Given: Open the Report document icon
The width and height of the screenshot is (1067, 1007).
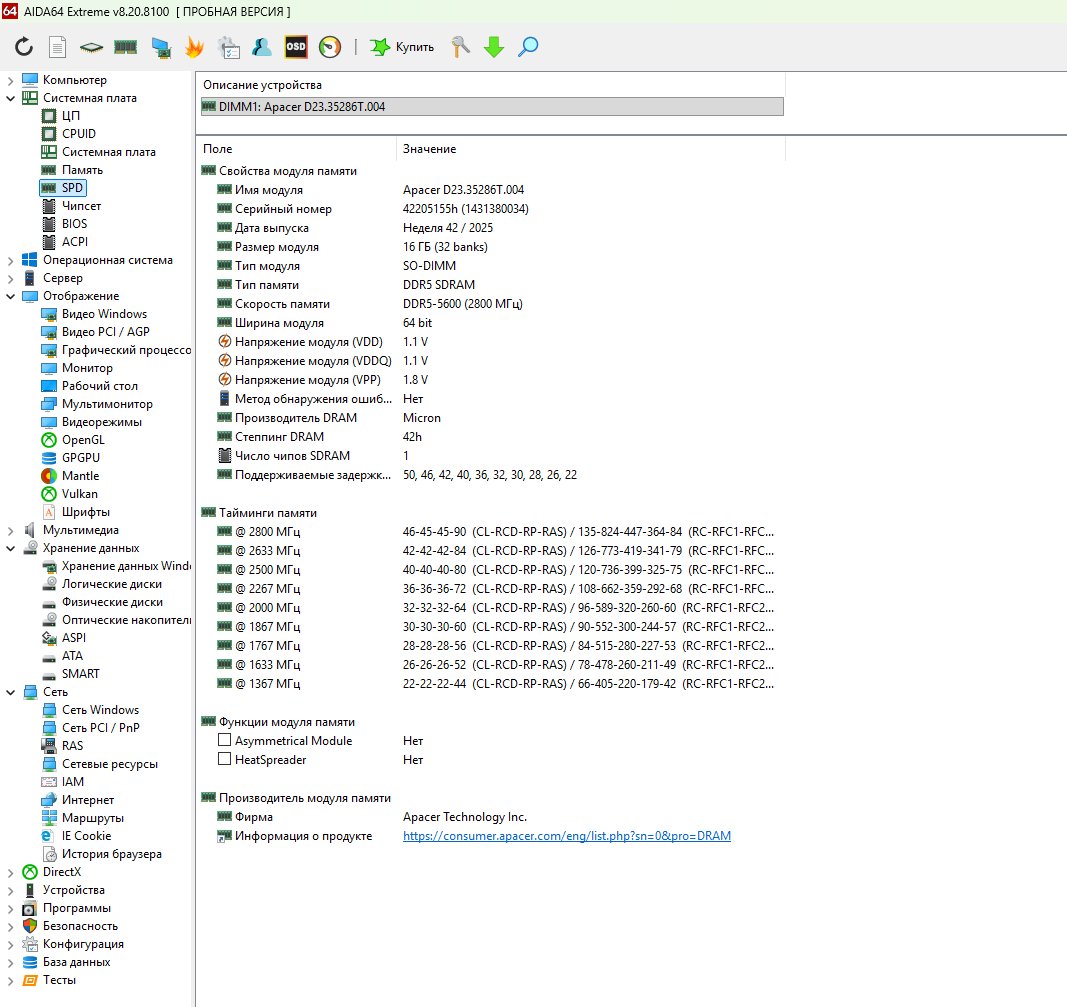Looking at the screenshot, I should tap(58, 47).
